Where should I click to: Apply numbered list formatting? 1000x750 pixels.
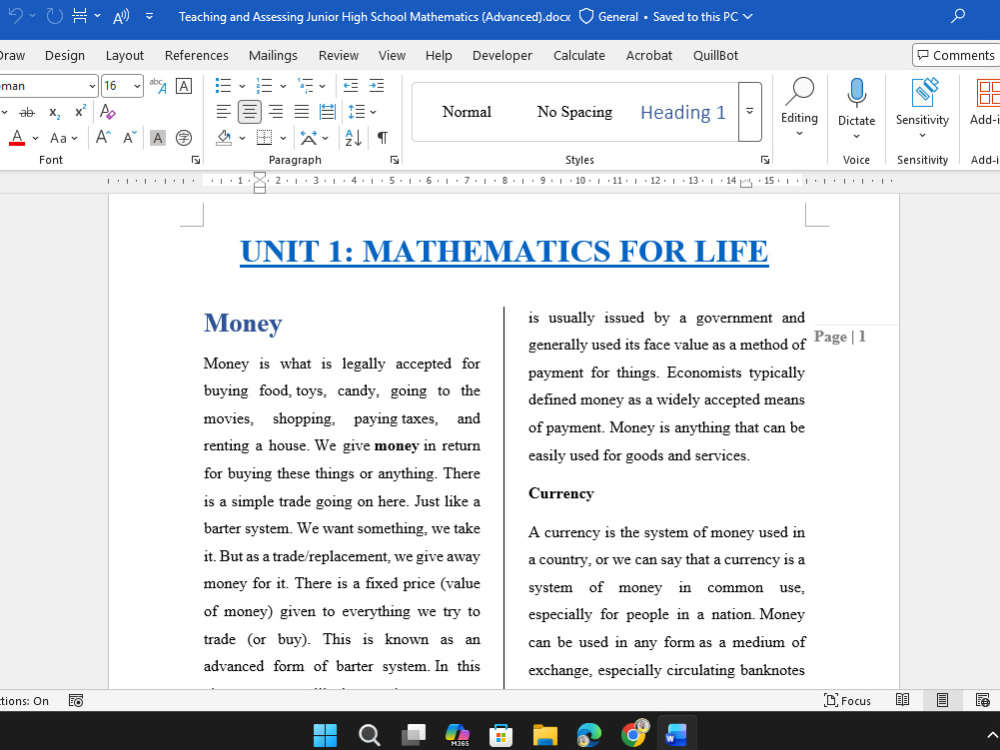pos(264,85)
